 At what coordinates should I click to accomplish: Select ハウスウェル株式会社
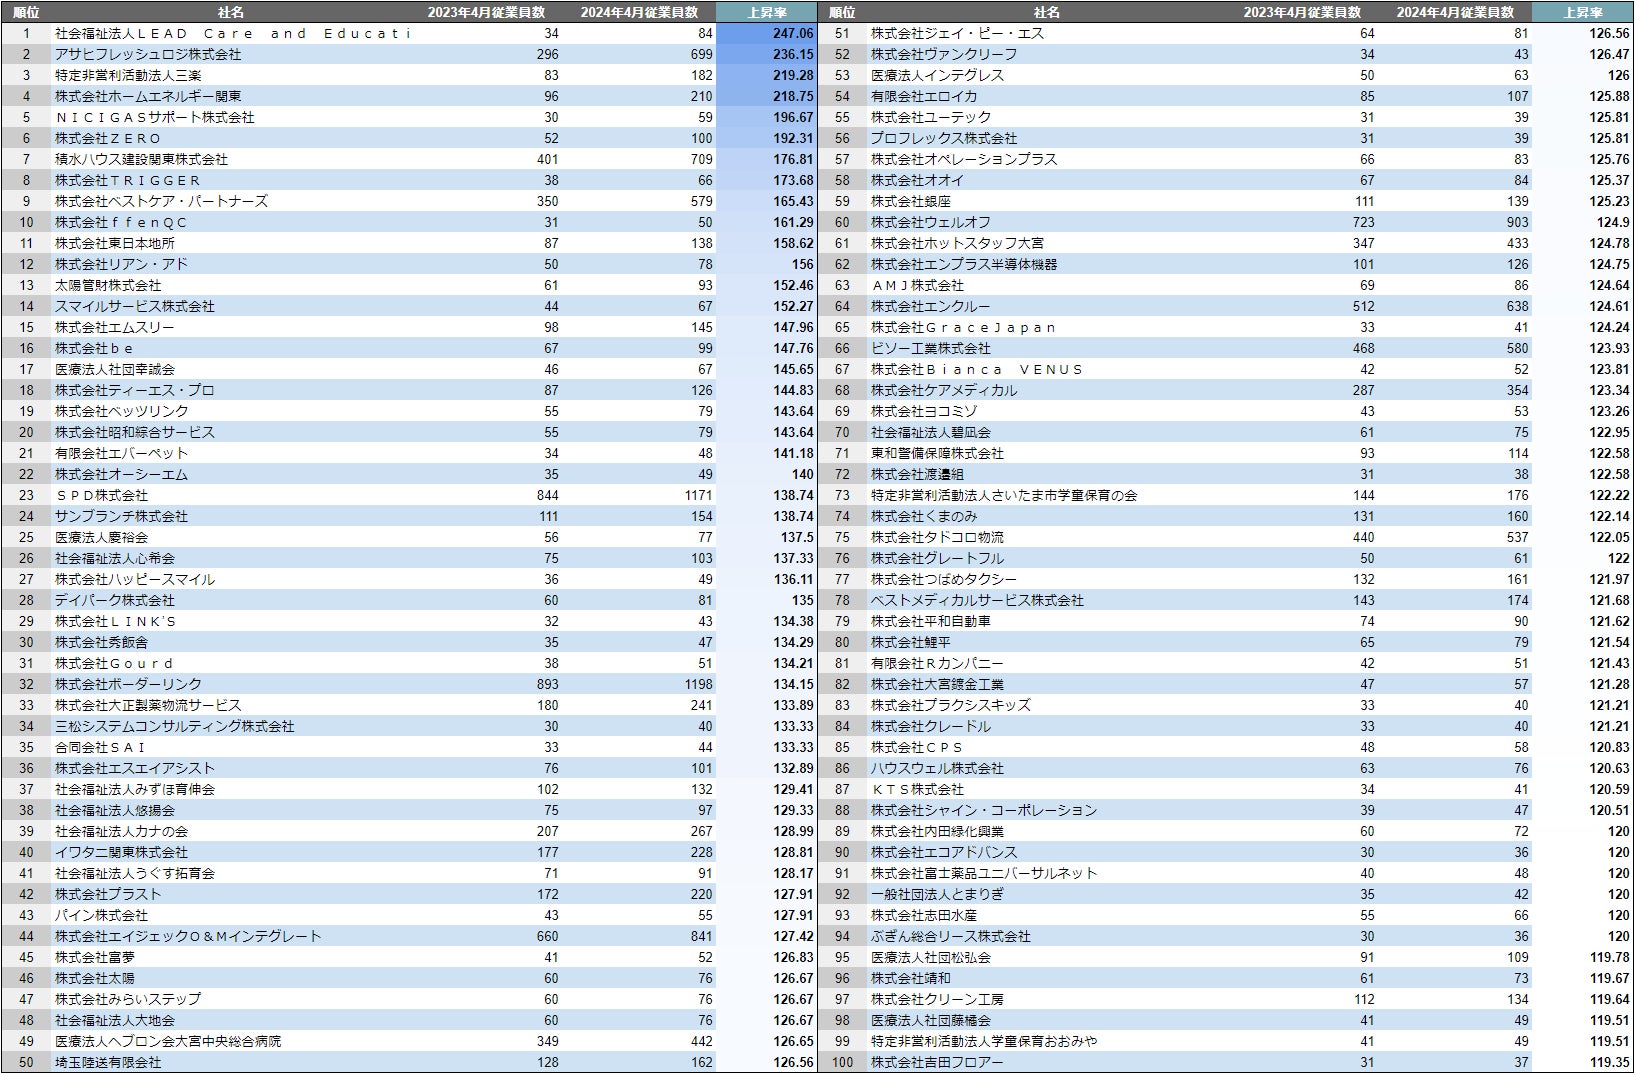937,768
